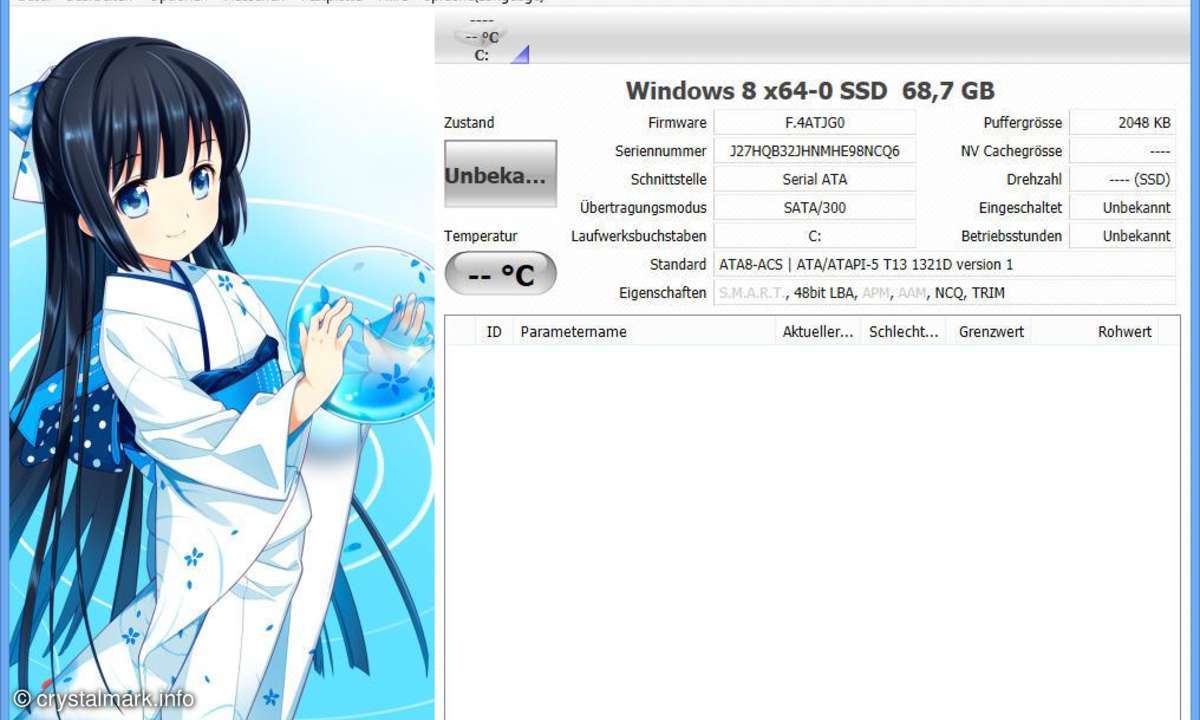Viewport: 1200px width, 720px height.
Task: Click the Firmware field F.4ATJG0
Action: click(x=815, y=123)
